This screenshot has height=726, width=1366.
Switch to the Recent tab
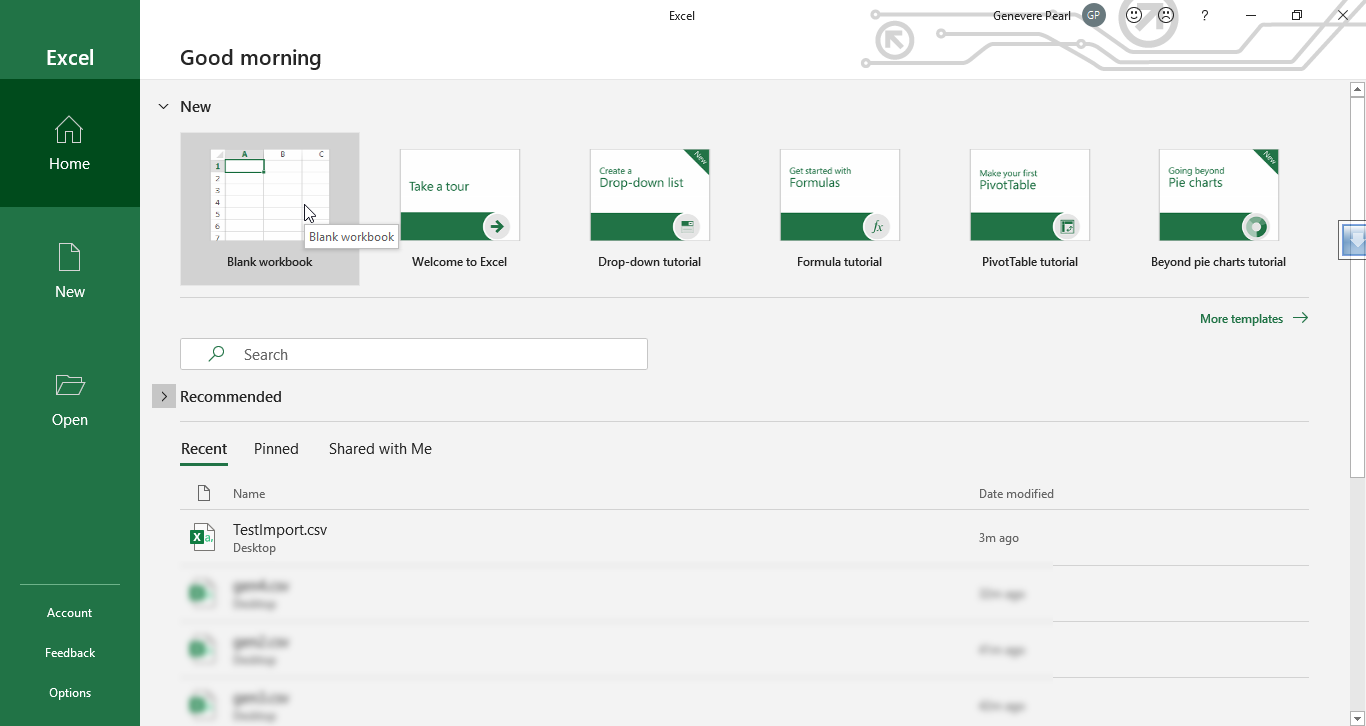pos(204,449)
